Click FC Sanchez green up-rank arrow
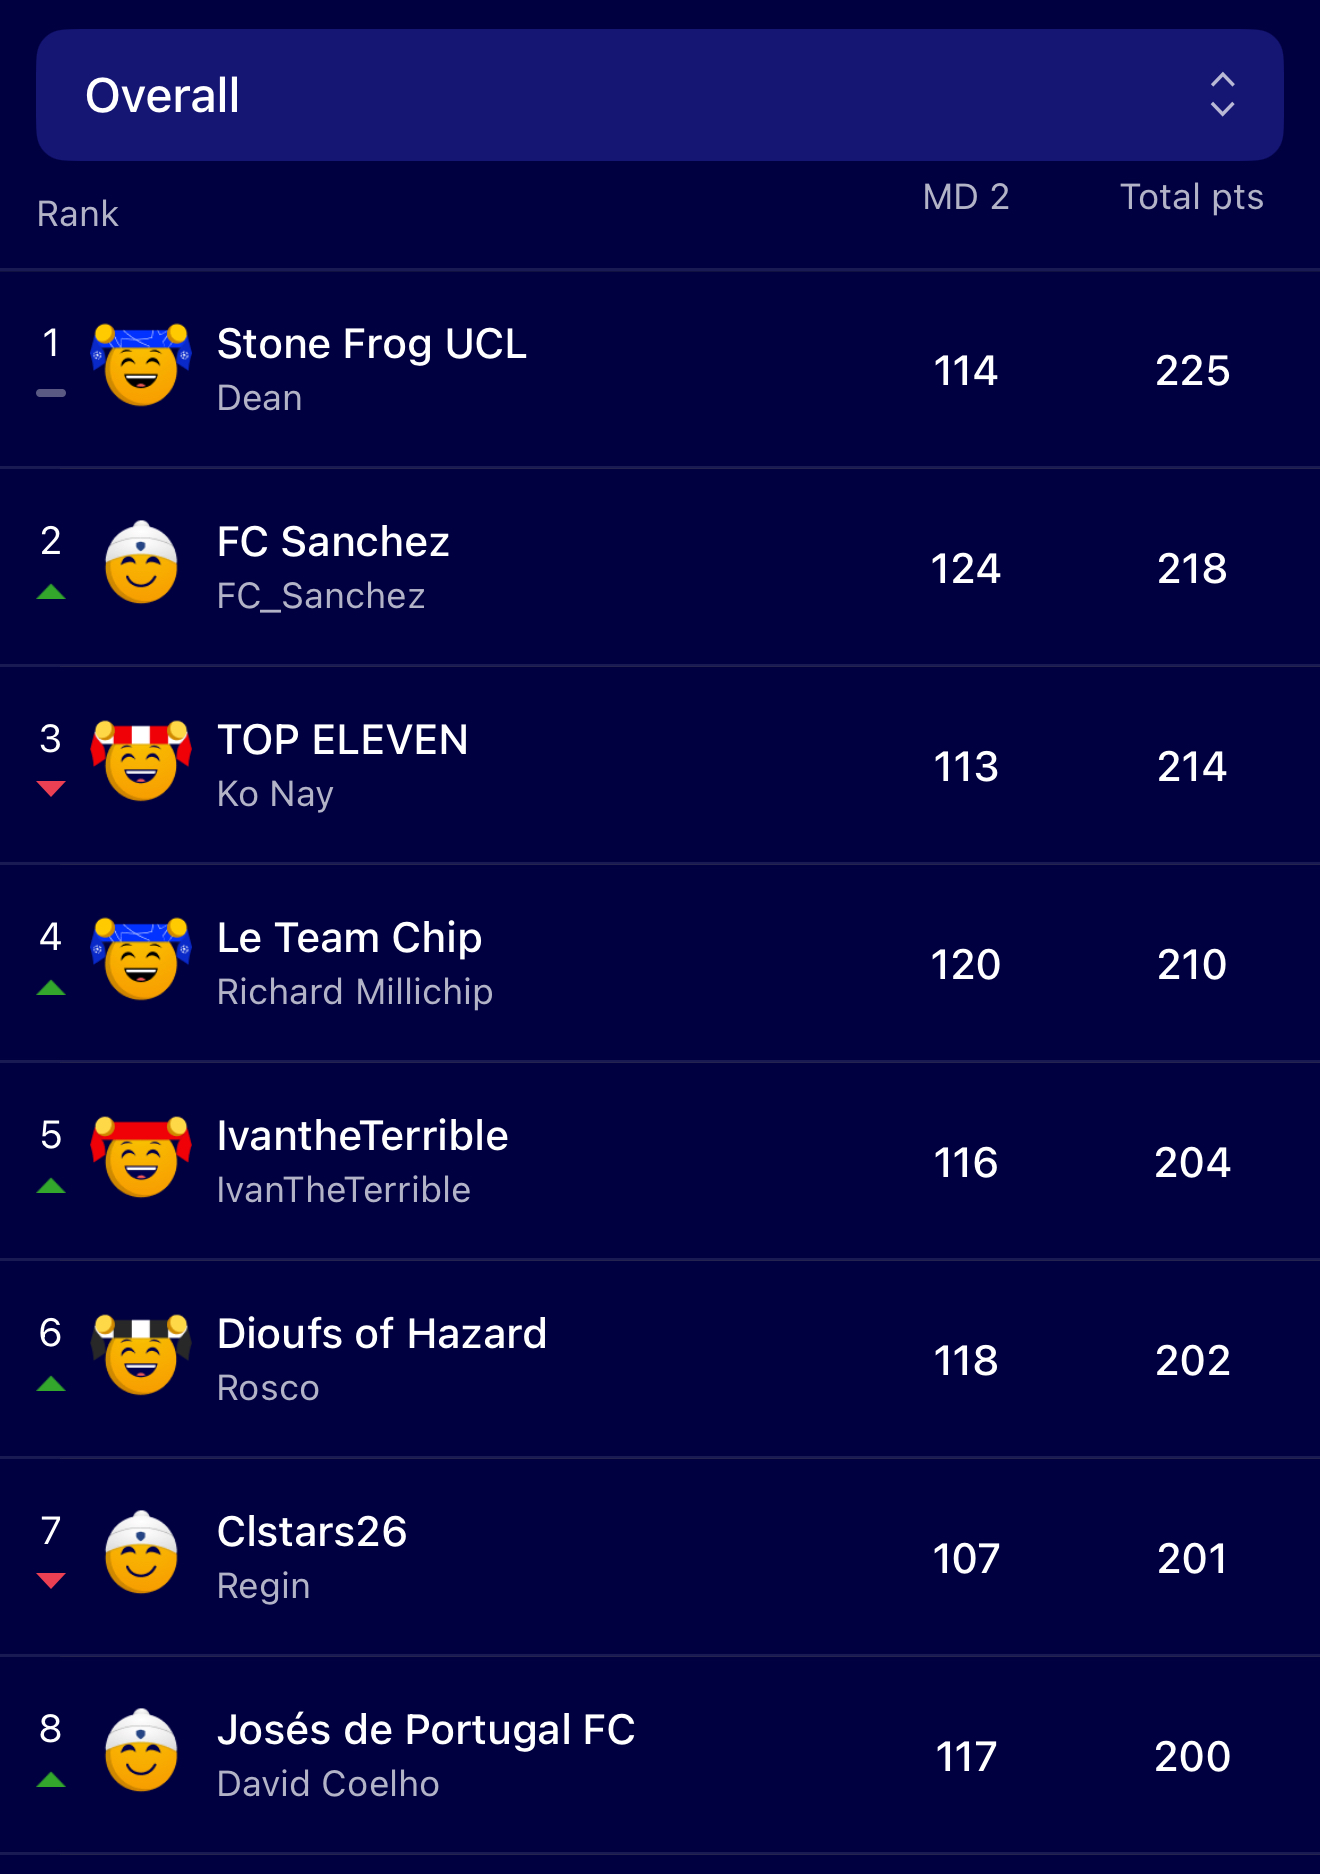1320x1874 pixels. tap(51, 592)
